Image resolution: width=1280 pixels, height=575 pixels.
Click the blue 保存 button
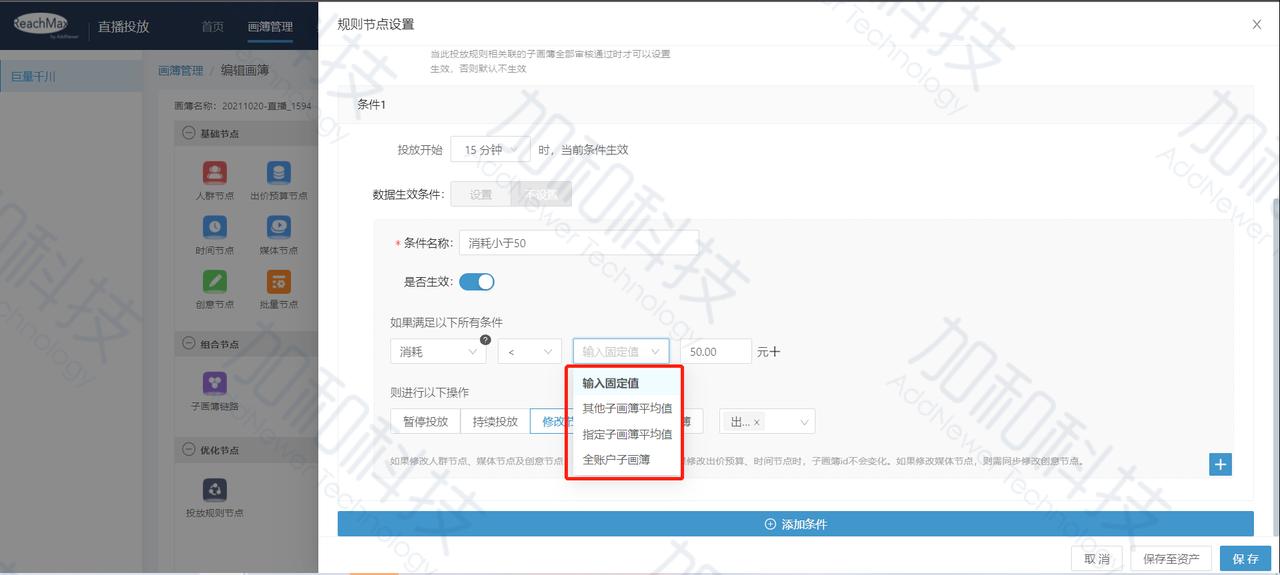point(1245,559)
